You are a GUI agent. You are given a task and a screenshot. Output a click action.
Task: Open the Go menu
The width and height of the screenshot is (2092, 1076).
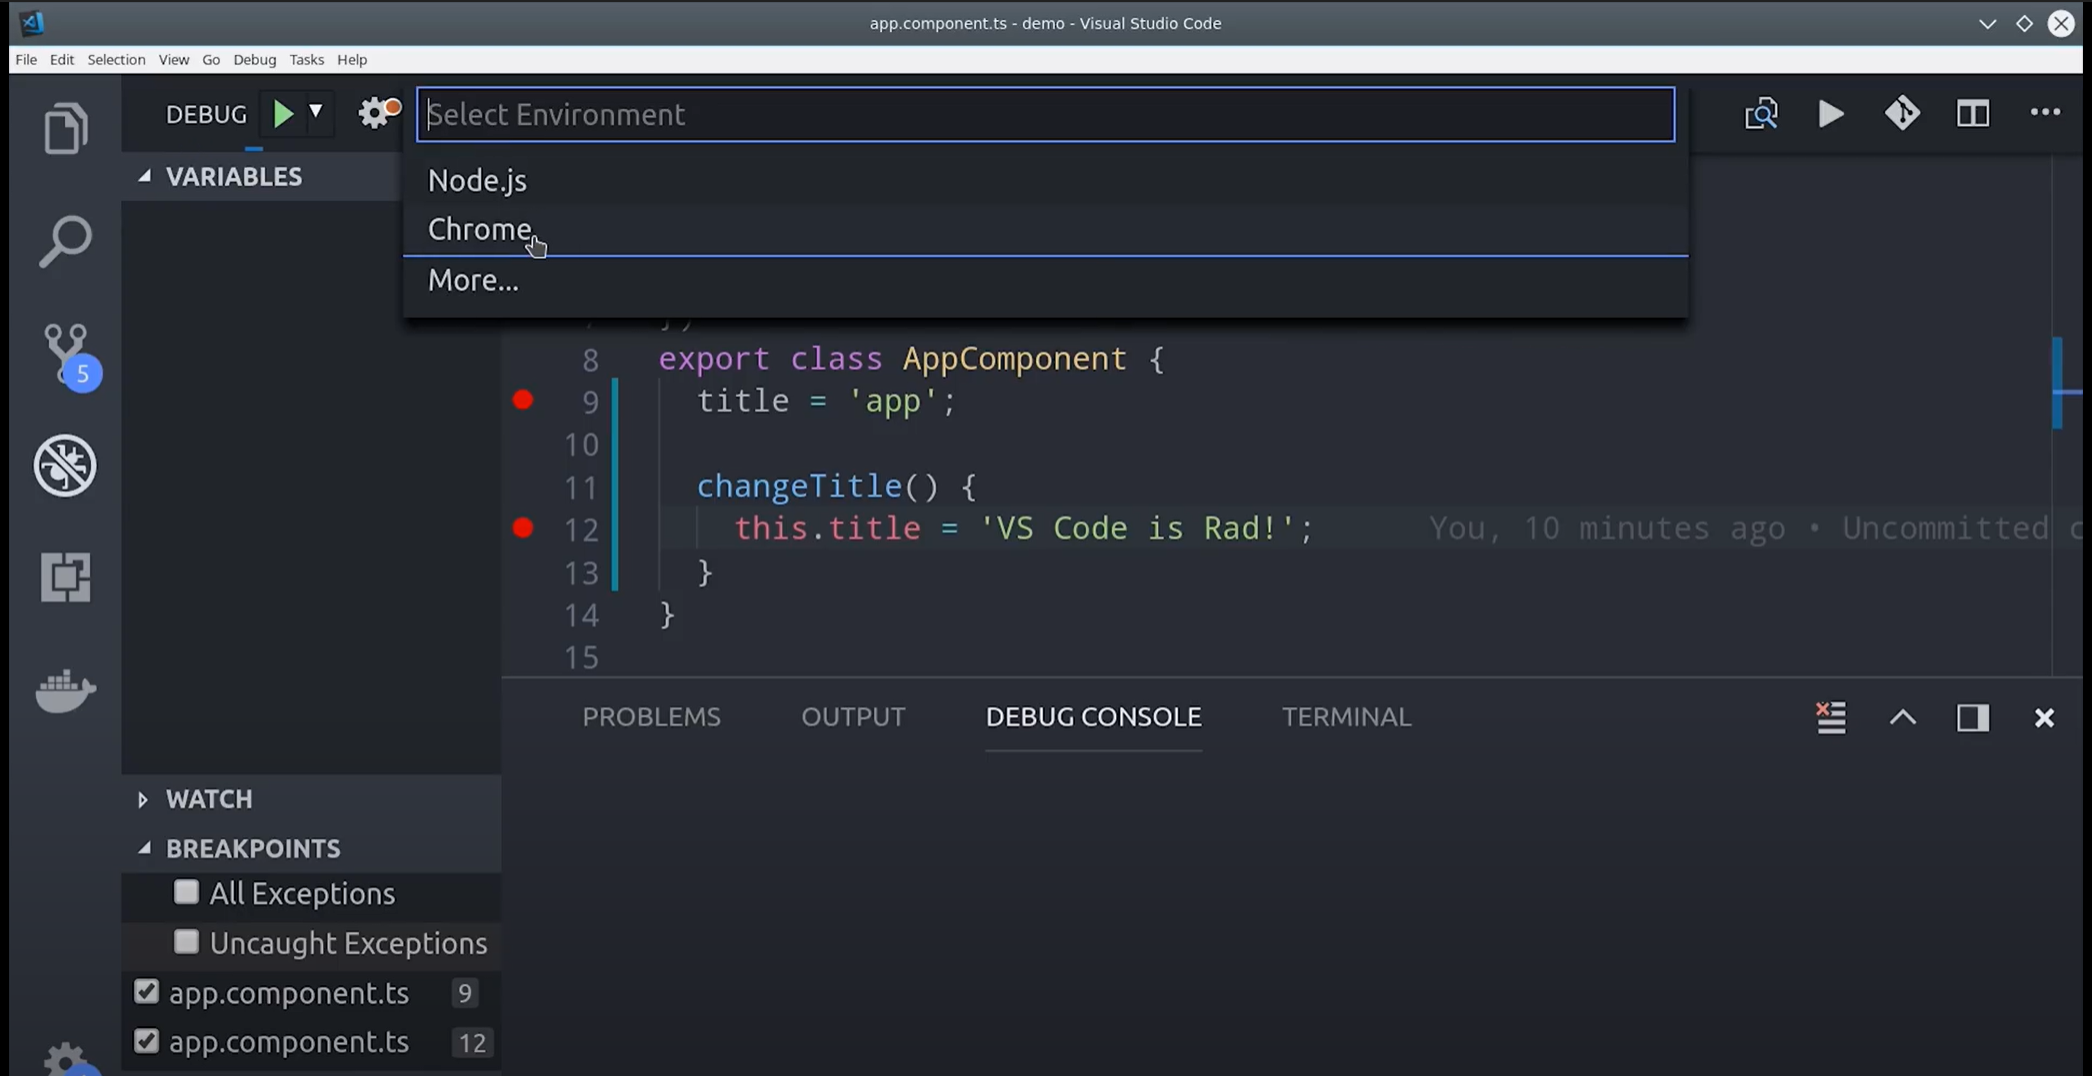(211, 59)
